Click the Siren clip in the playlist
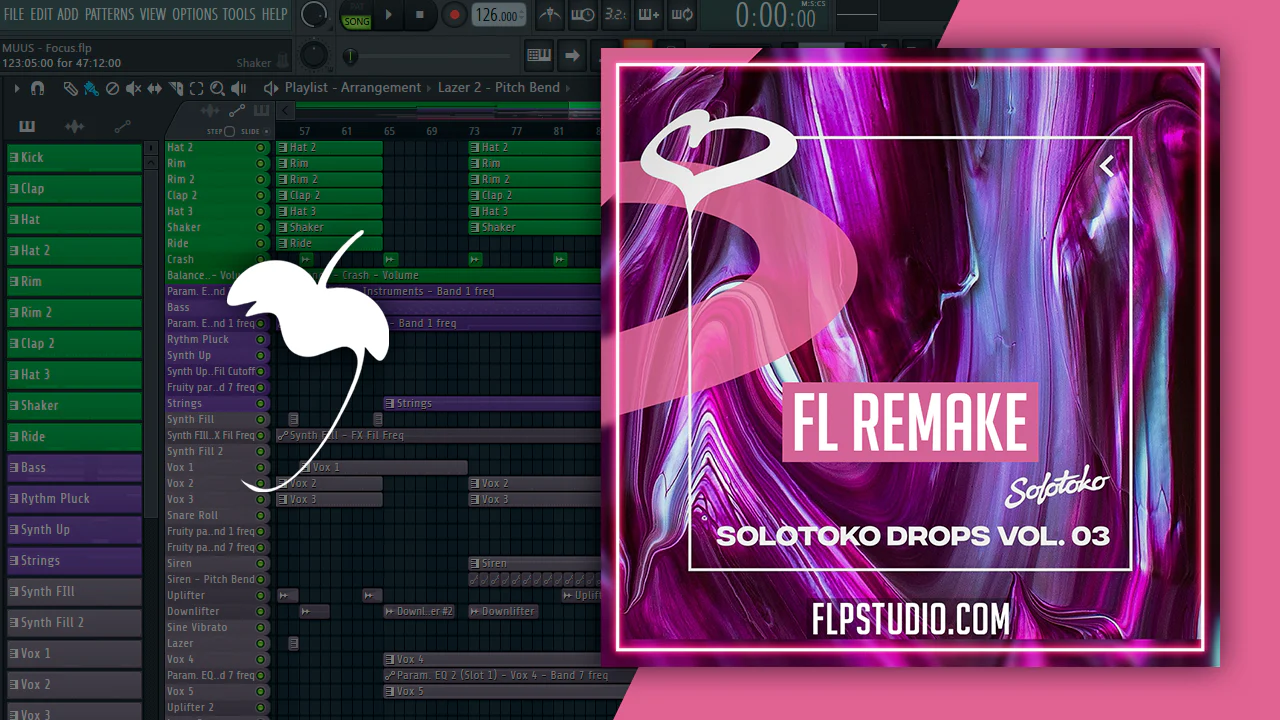The image size is (1280, 720). (535, 563)
